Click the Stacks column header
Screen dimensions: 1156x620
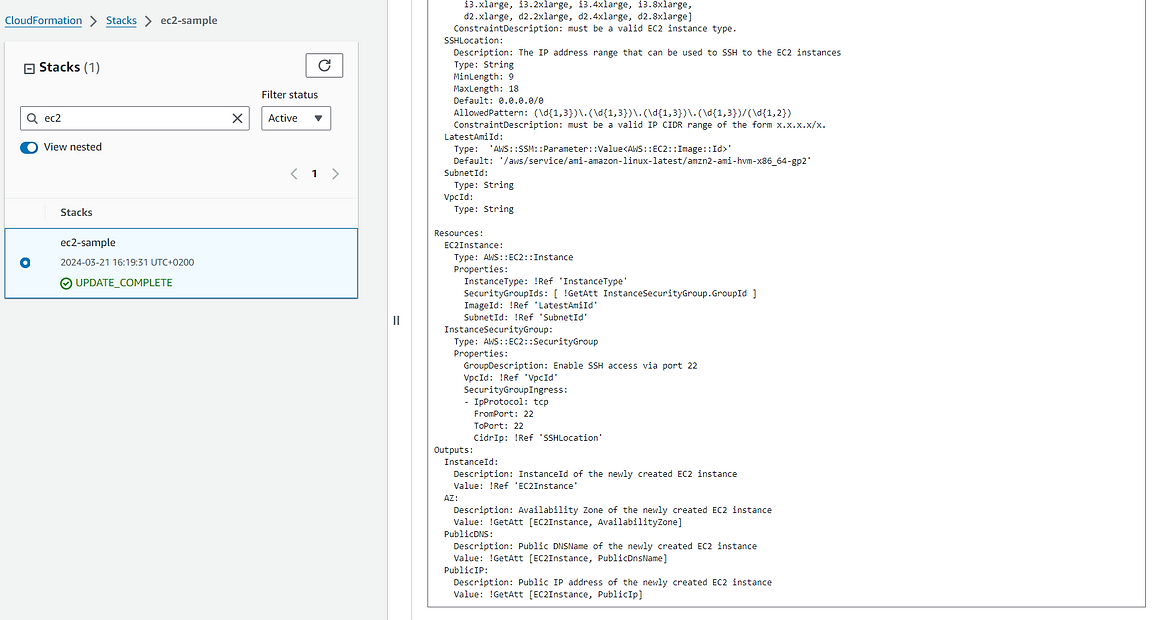click(77, 212)
